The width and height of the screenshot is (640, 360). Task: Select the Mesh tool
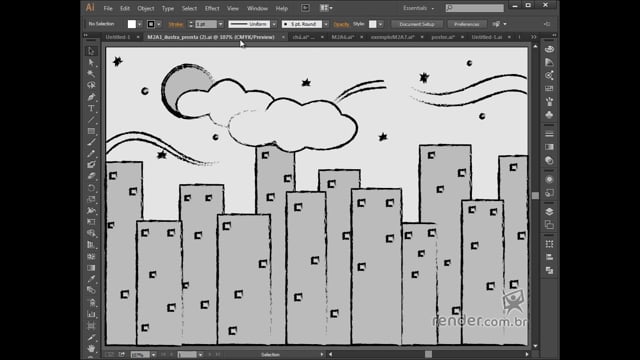pos(91,256)
